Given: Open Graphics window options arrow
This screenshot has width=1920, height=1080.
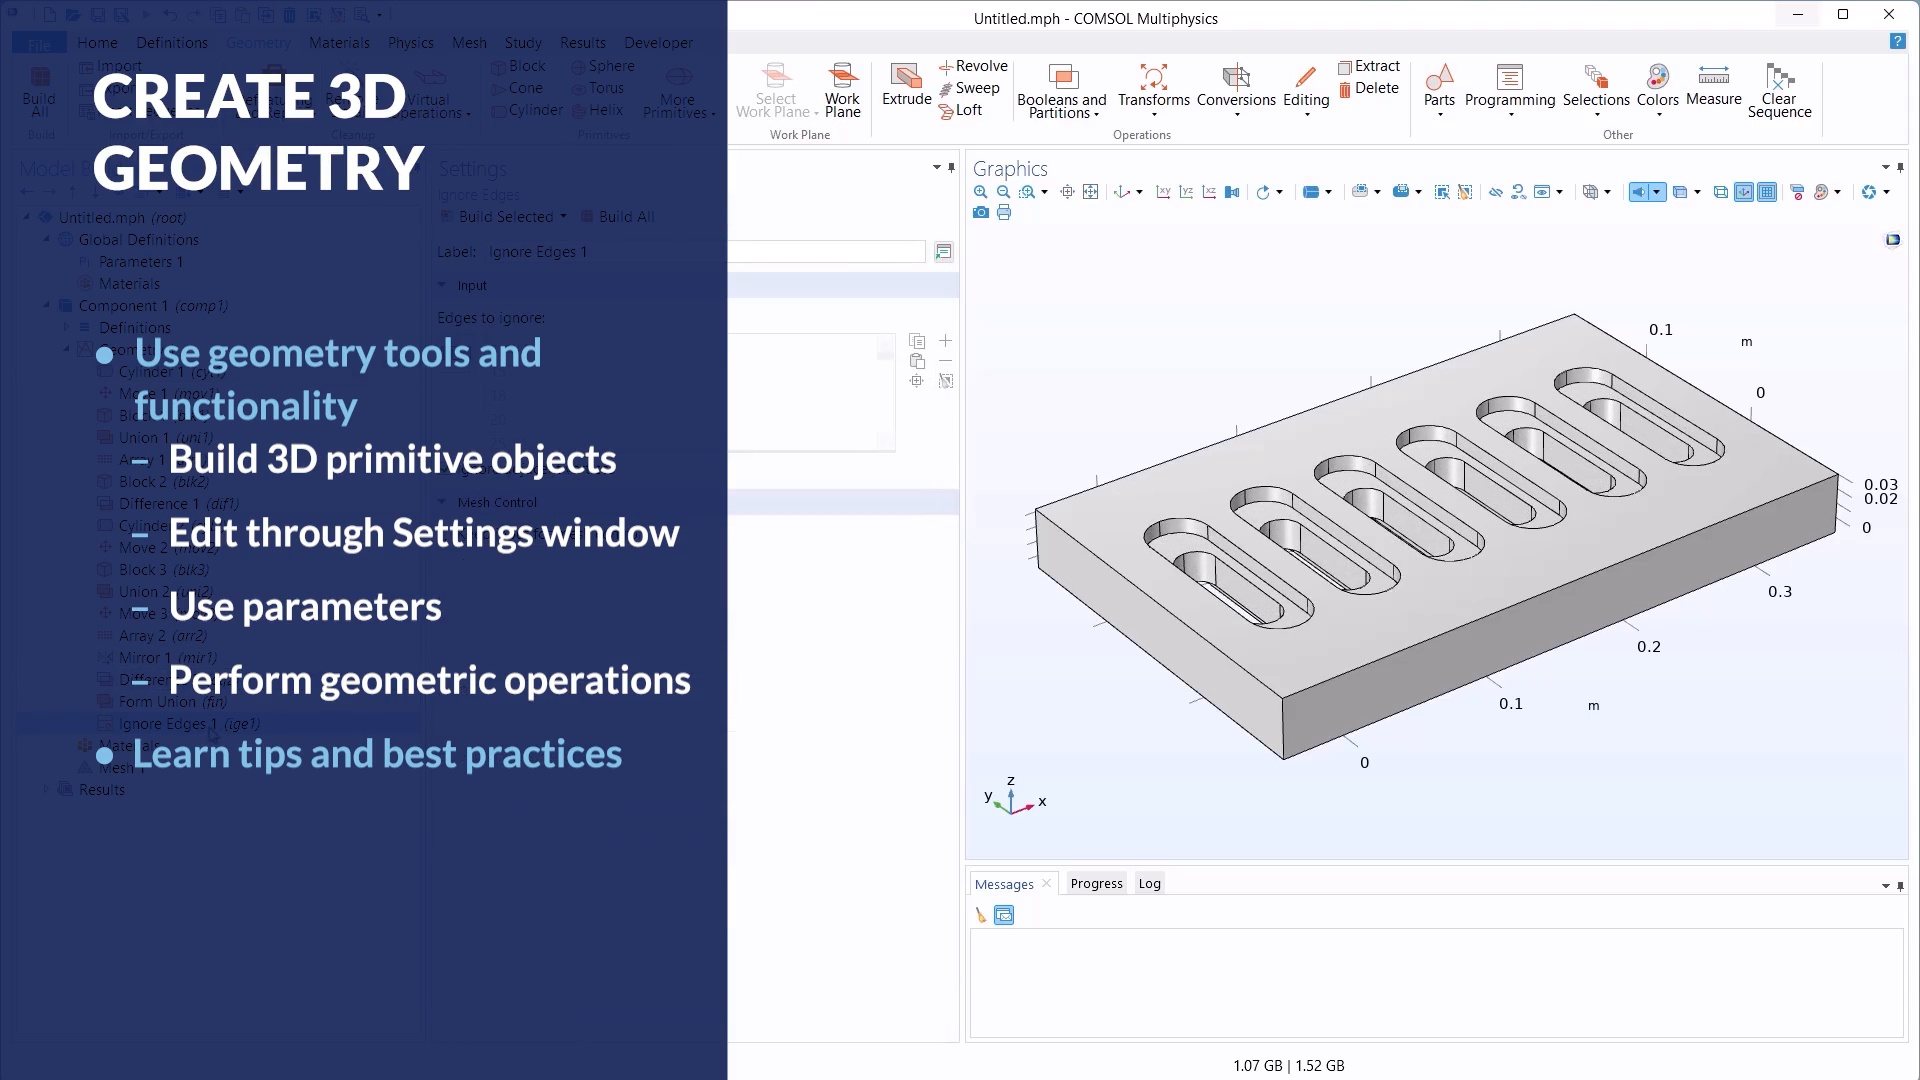Looking at the screenshot, I should (x=1886, y=167).
